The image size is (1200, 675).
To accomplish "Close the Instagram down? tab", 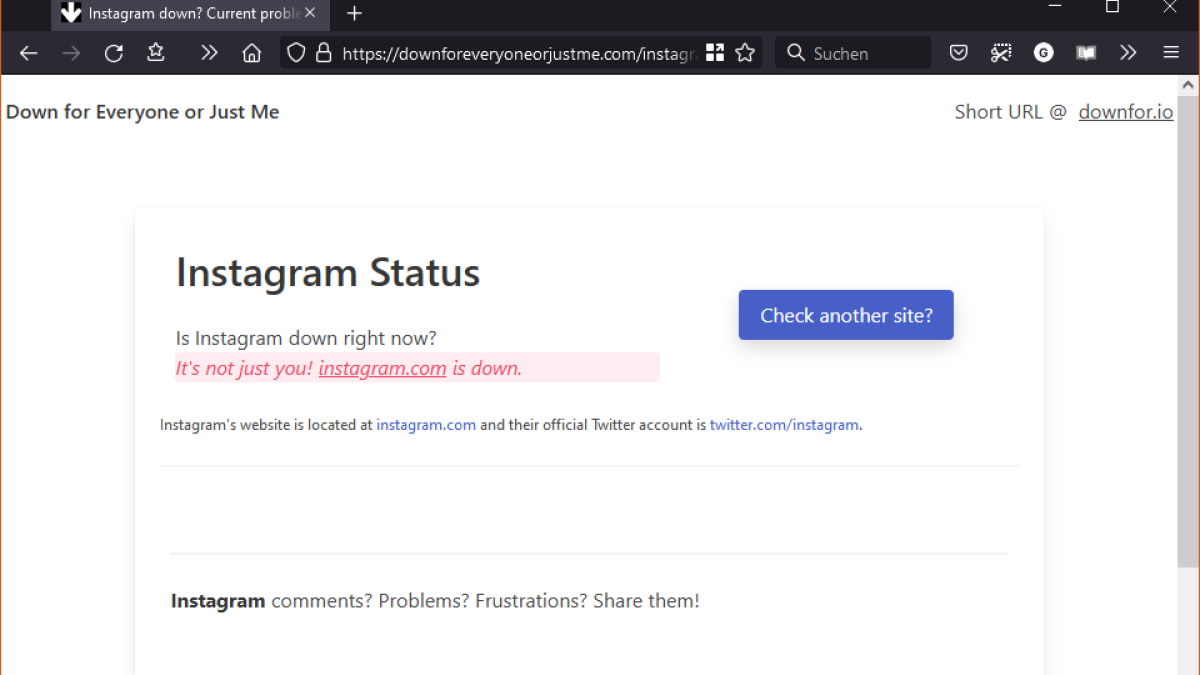I will [x=310, y=14].
